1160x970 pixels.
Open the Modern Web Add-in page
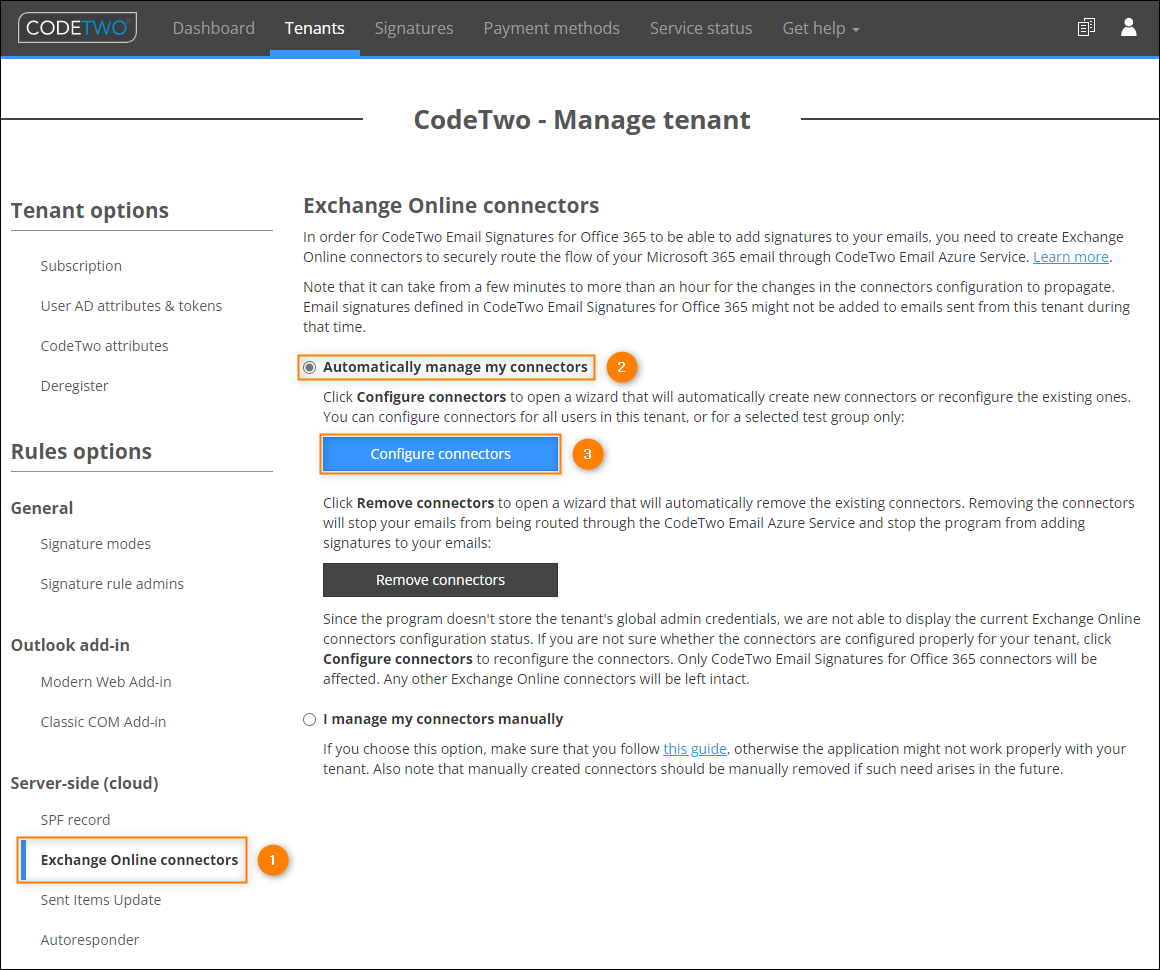coord(105,681)
